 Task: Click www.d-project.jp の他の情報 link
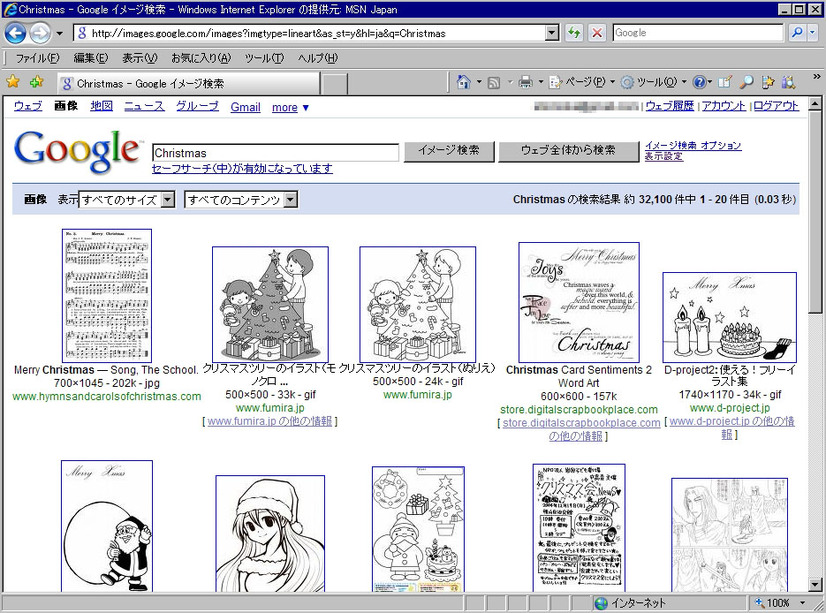point(732,428)
